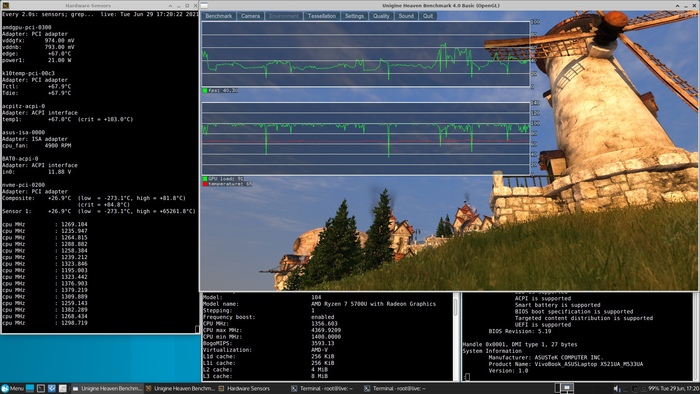700x394 pixels.
Task: Open the Tessellation menu
Action: click(x=321, y=16)
